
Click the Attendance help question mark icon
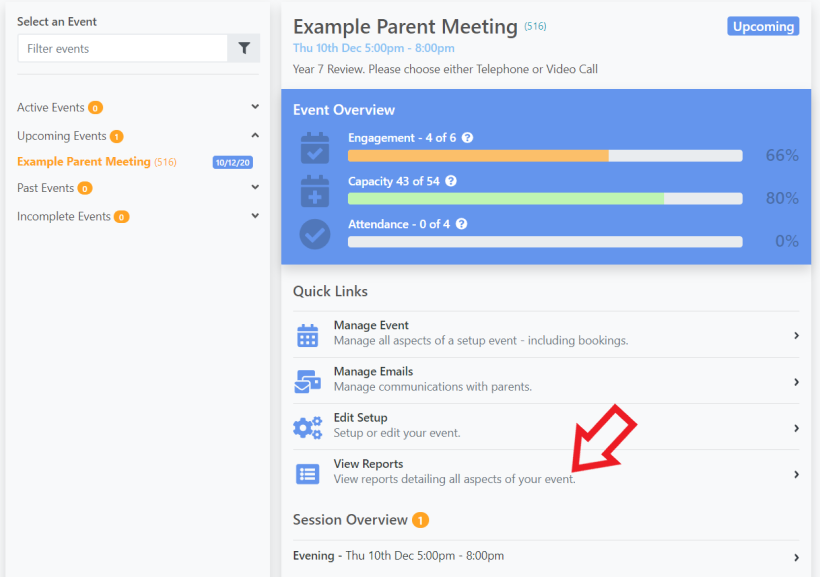pyautogui.click(x=461, y=224)
